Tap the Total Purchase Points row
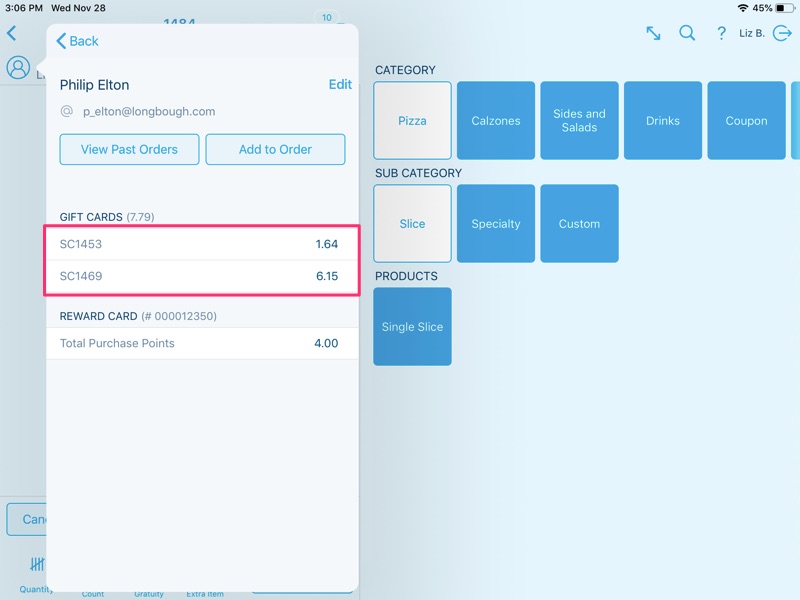 click(200, 343)
